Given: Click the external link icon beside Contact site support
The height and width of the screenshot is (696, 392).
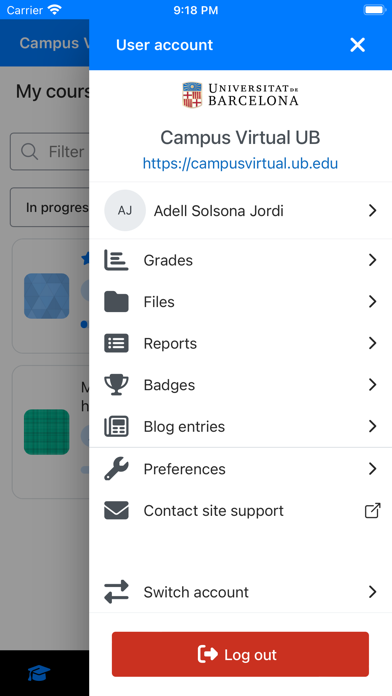Looking at the screenshot, I should pyautogui.click(x=372, y=510).
